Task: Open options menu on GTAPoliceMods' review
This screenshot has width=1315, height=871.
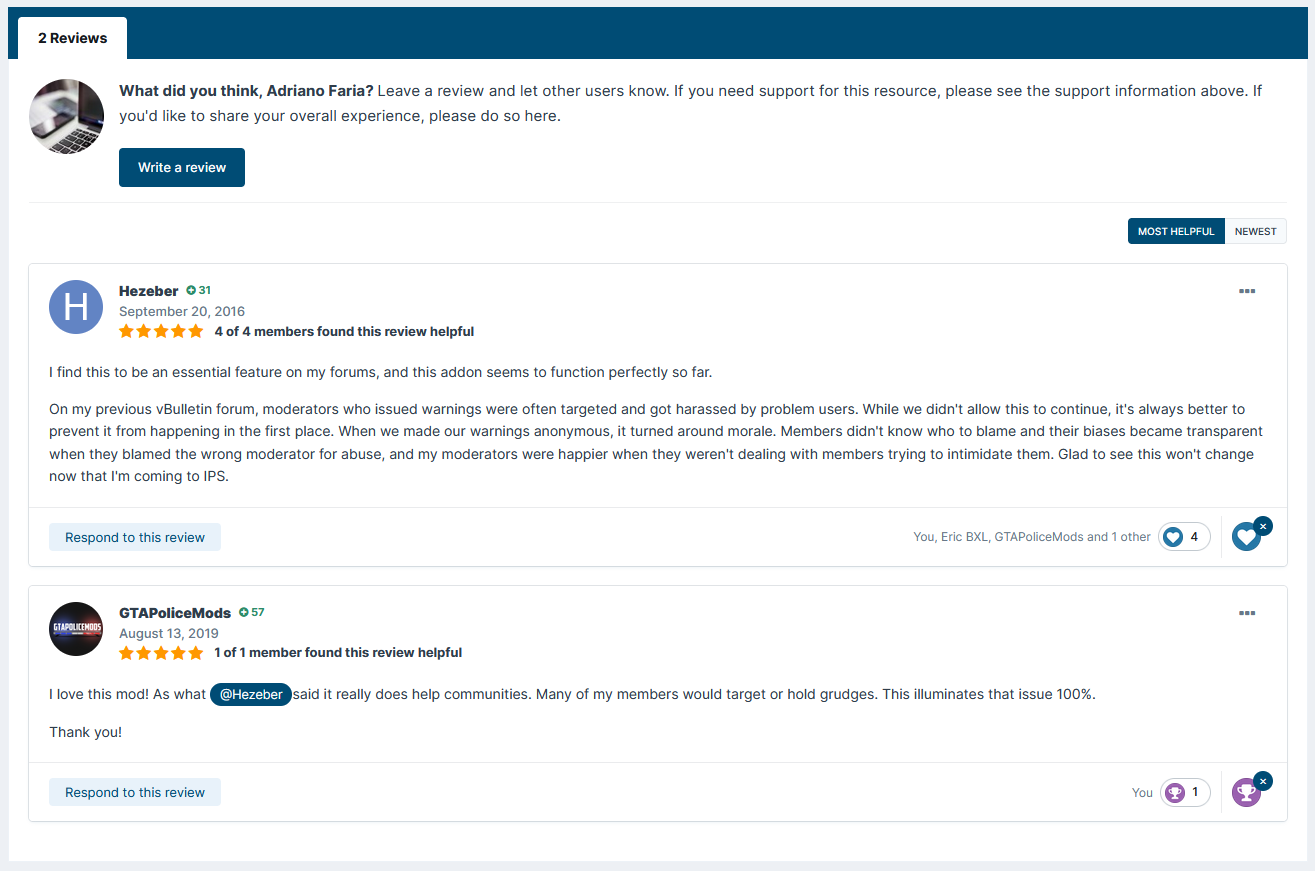Action: (1246, 613)
